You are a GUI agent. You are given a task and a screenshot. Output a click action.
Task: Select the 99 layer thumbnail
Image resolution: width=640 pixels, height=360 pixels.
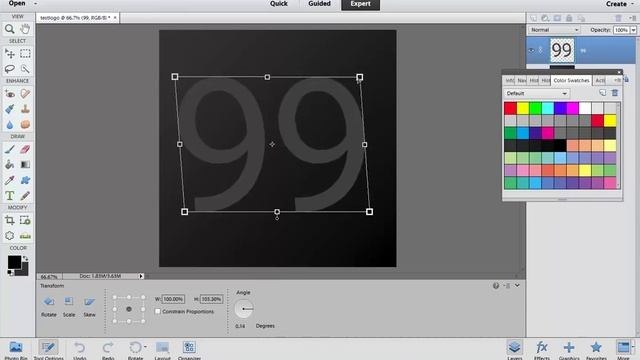[562, 50]
